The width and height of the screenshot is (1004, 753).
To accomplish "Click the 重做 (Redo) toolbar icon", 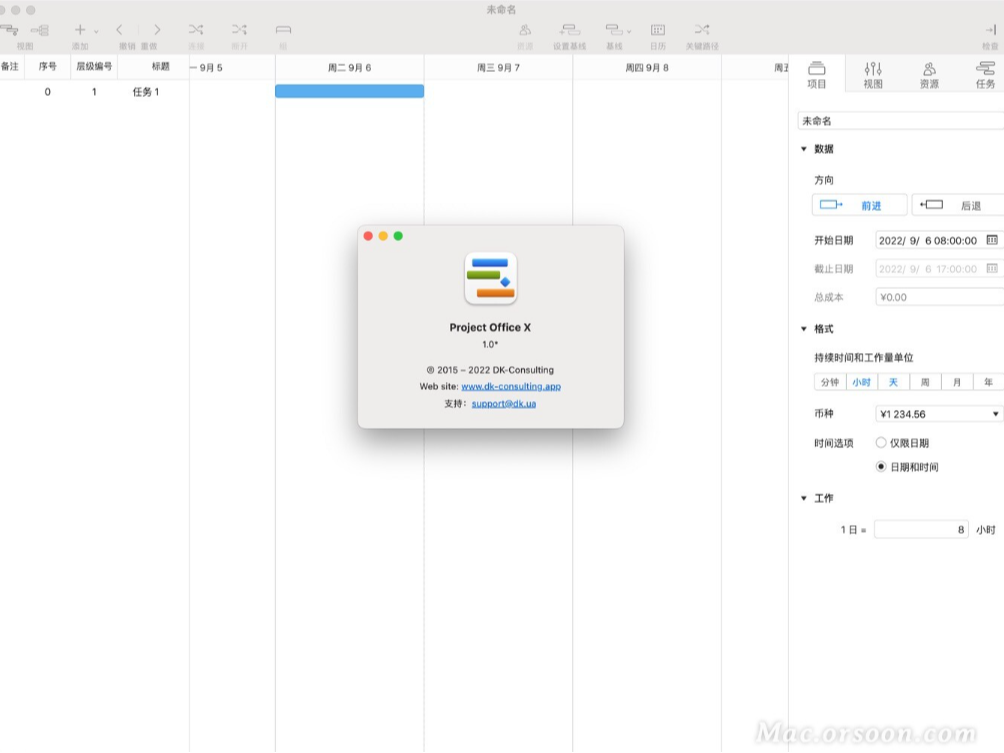I will (156, 30).
